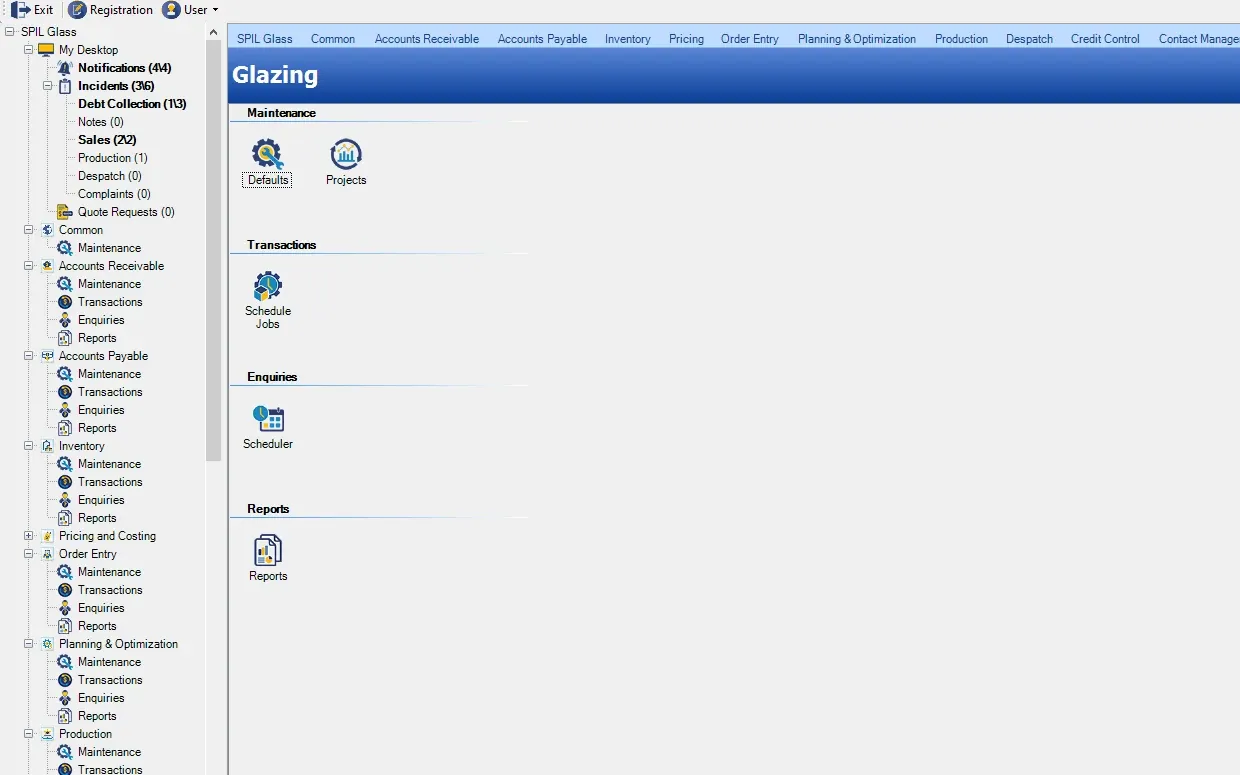This screenshot has height=775, width=1240.
Task: Open Transactions under Order Entry in tree
Action: point(110,590)
